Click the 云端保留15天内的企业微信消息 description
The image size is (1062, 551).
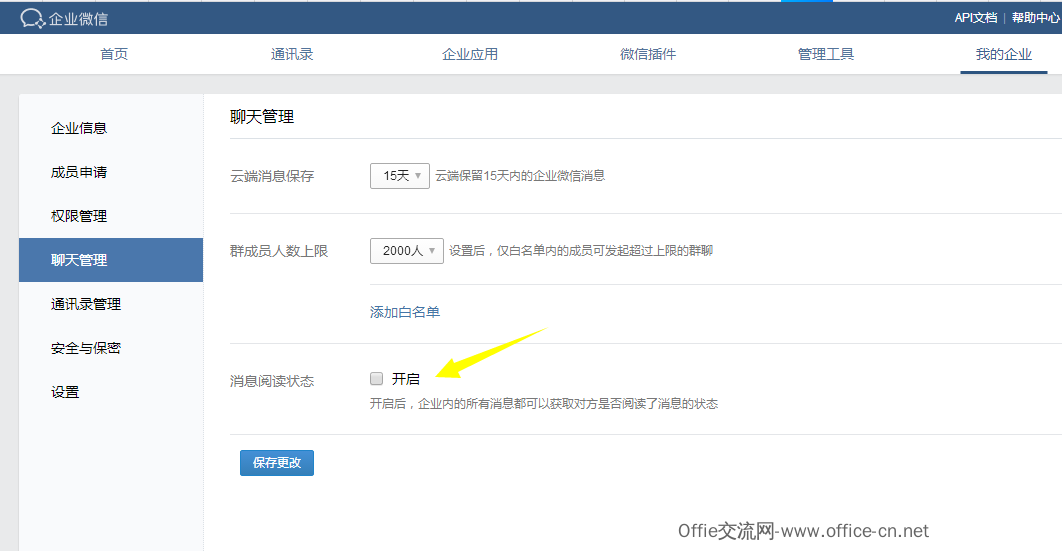[x=520, y=176]
